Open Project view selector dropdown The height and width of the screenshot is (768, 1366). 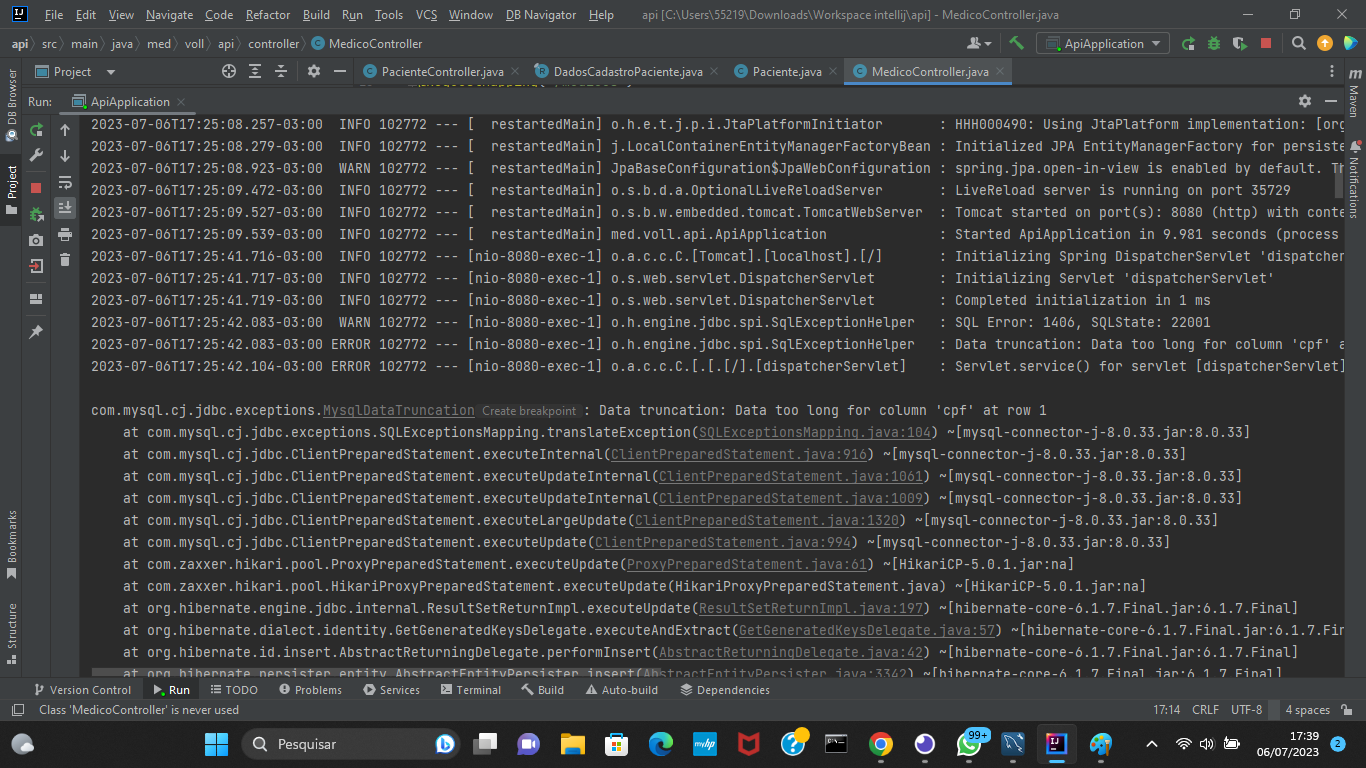click(76, 71)
